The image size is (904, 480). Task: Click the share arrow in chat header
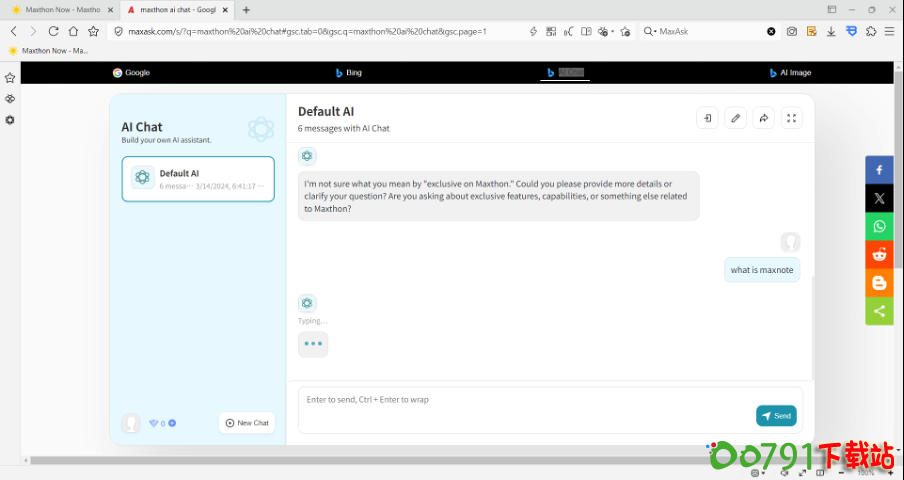[763, 118]
